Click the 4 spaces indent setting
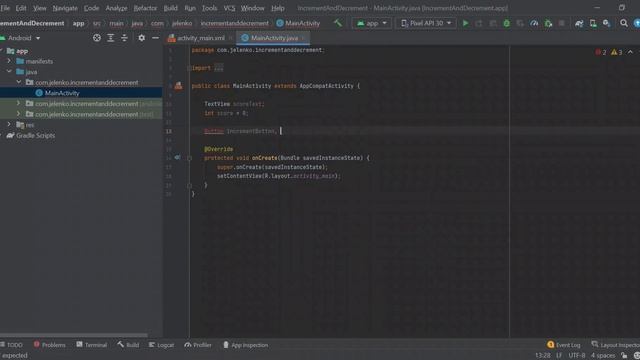The height and width of the screenshot is (360, 640). coord(602,356)
